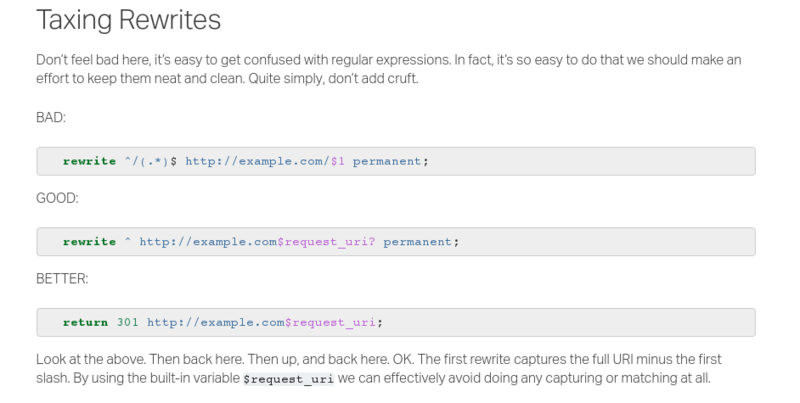The height and width of the screenshot is (403, 800).
Task: Click the BETTER: label
Action: point(62,279)
